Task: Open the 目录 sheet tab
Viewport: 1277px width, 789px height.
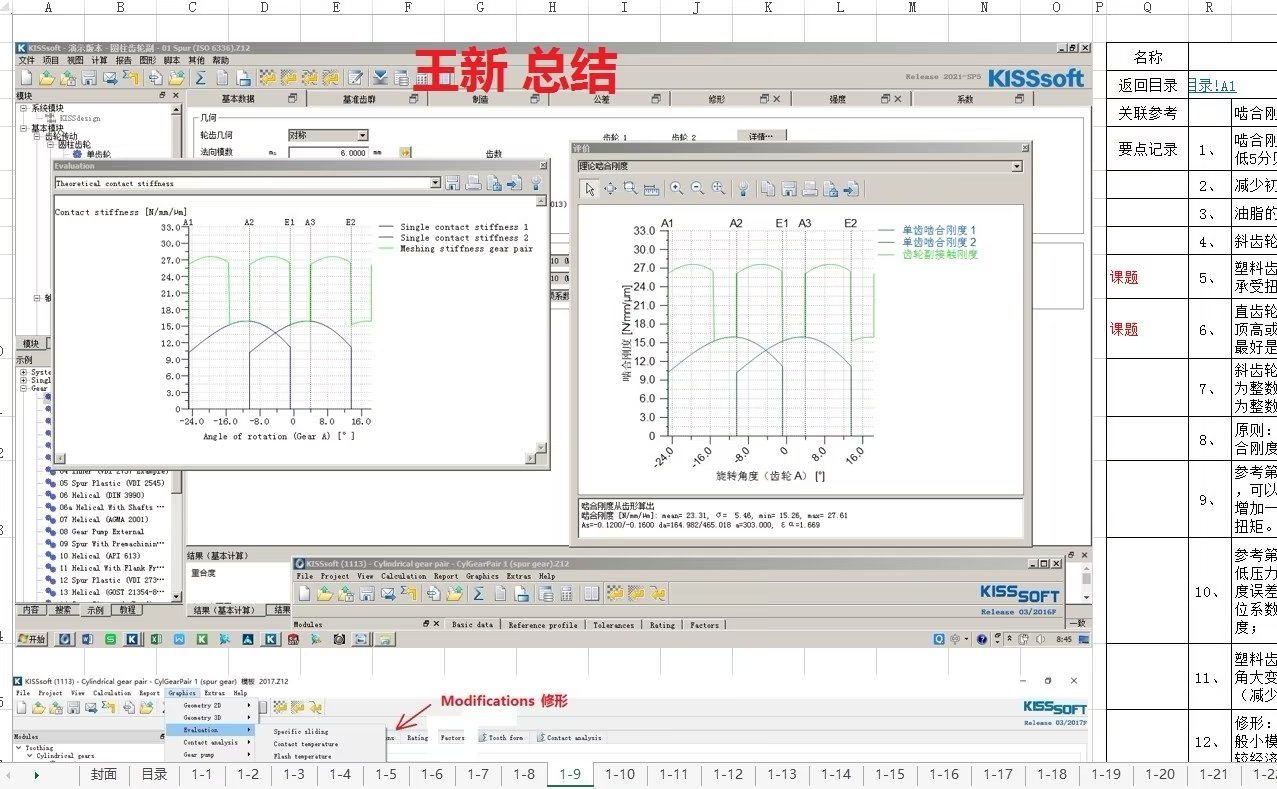Action: click(154, 774)
